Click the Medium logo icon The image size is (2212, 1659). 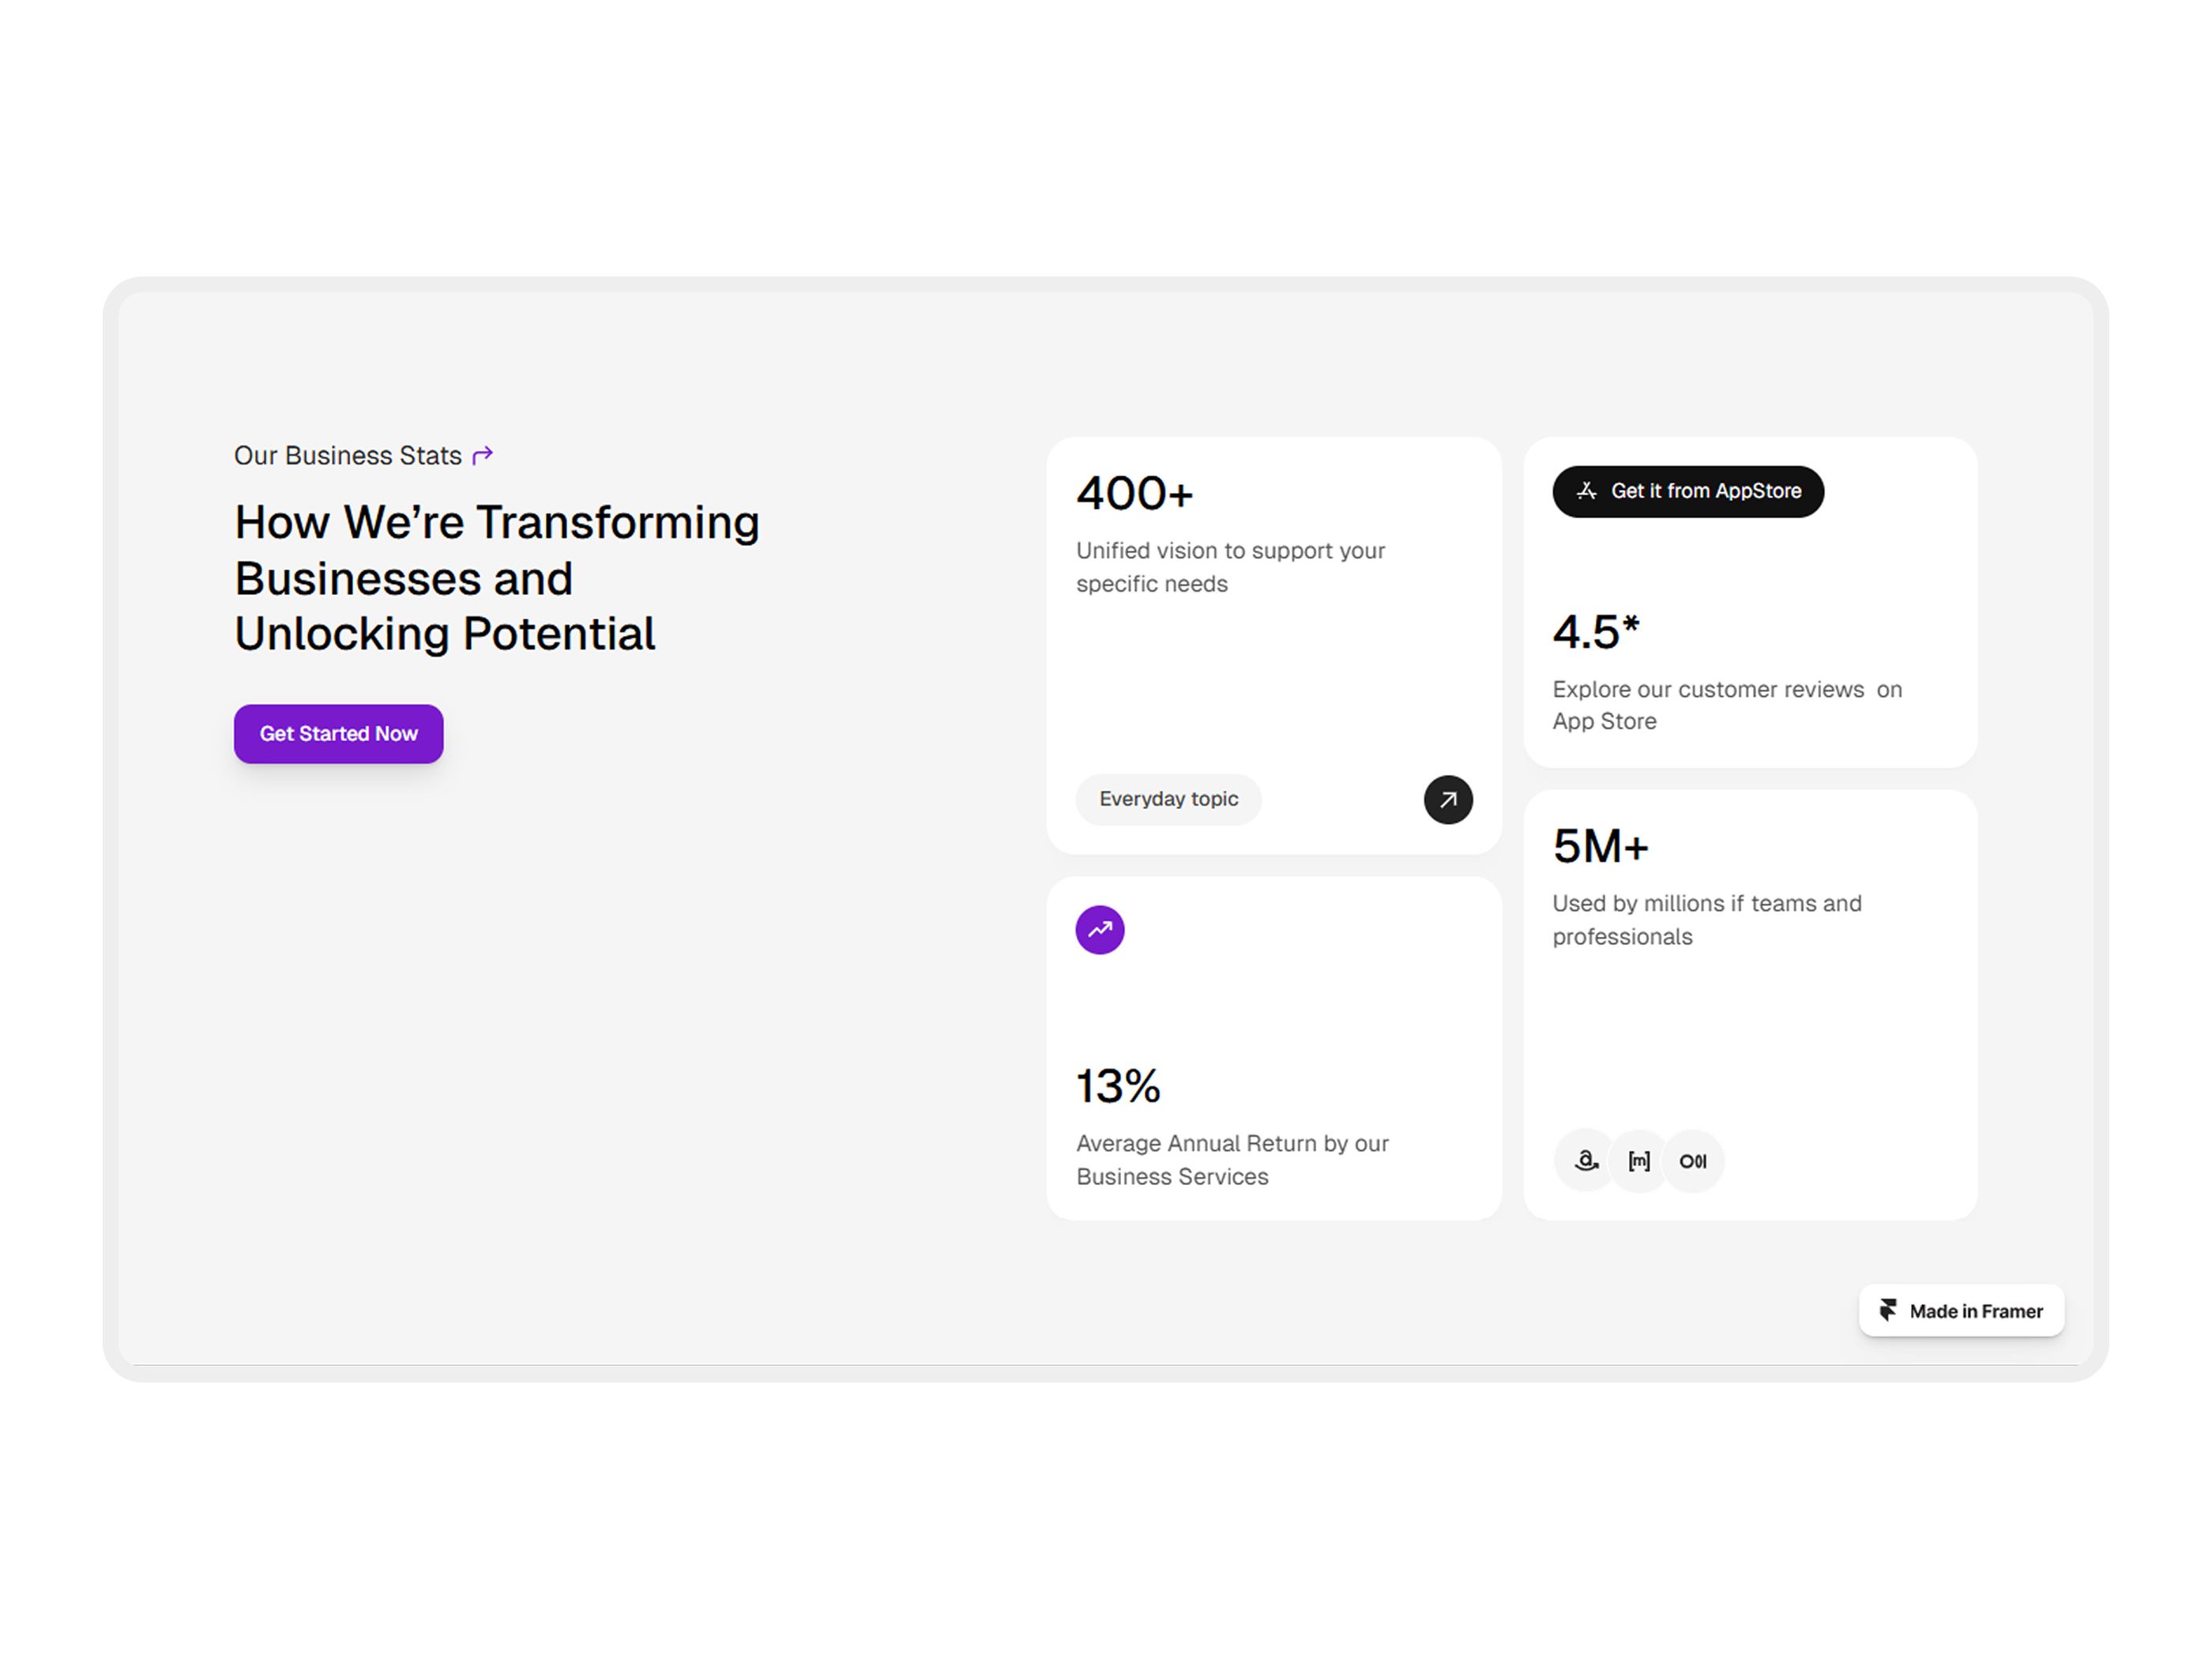coord(1692,1161)
